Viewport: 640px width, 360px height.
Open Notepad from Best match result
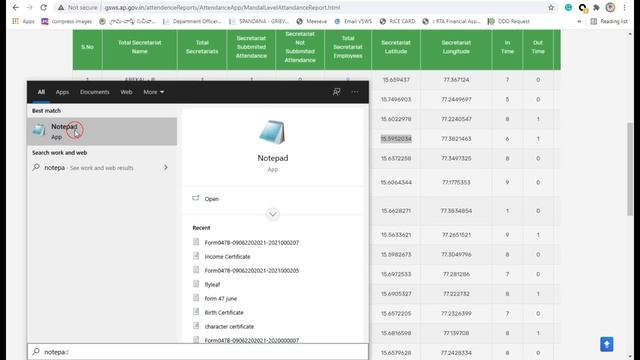[x=102, y=131]
